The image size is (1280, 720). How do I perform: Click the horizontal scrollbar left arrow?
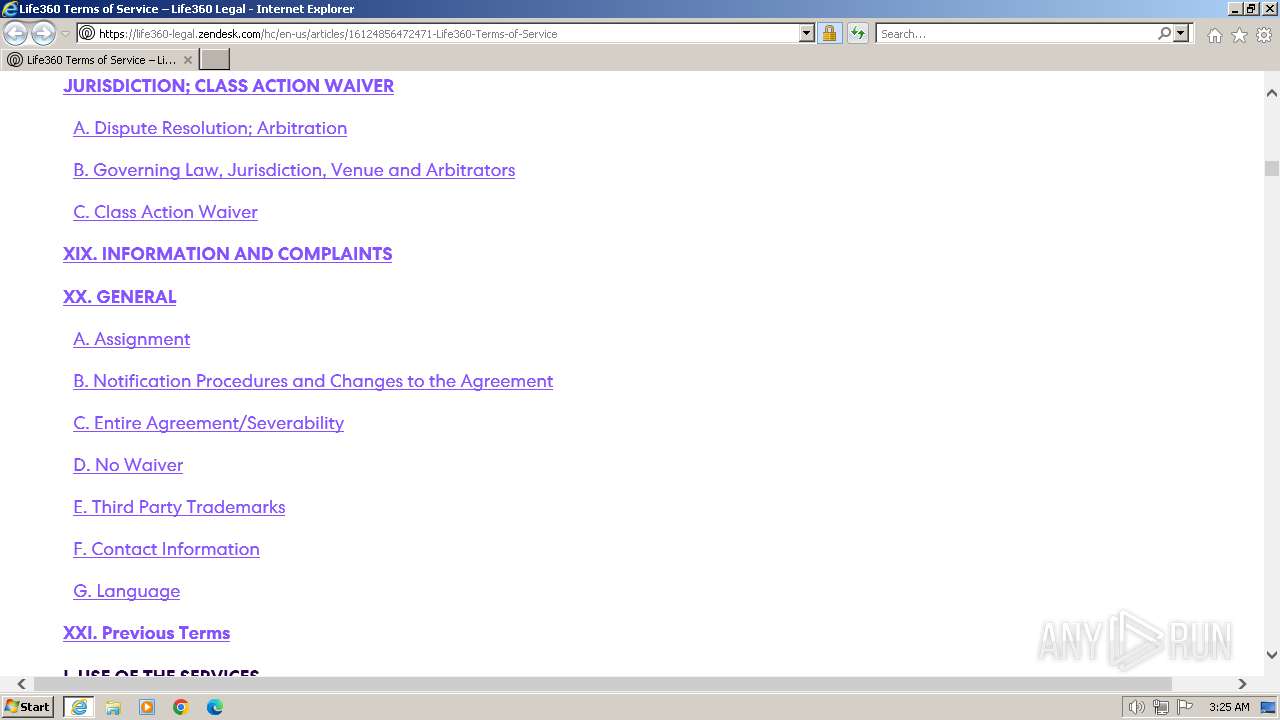point(21,684)
